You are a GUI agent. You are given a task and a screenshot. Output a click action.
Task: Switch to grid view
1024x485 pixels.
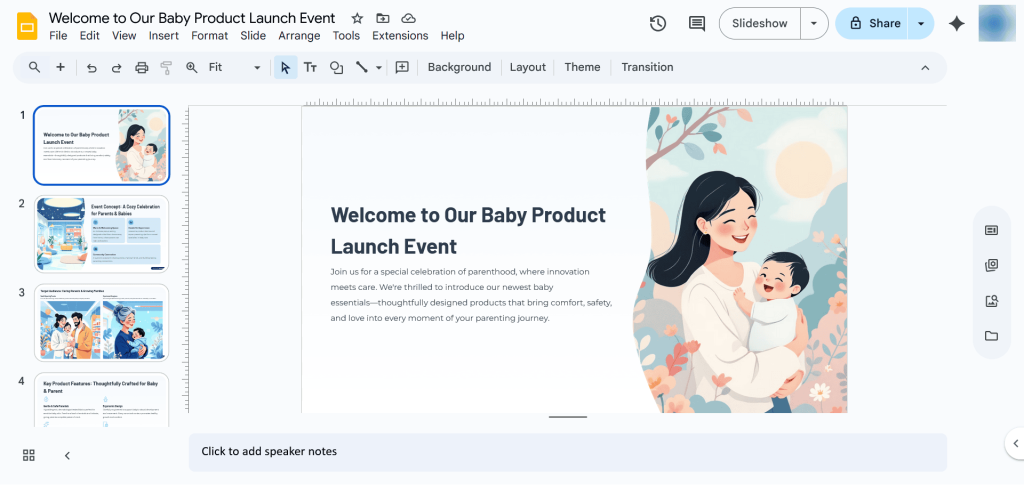[x=29, y=455]
